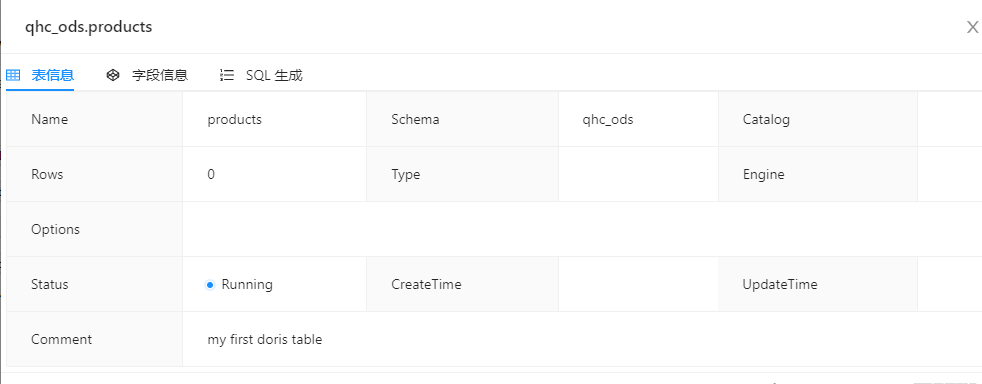
Task: Close the qhc_ods.products dialog
Action: [x=972, y=27]
